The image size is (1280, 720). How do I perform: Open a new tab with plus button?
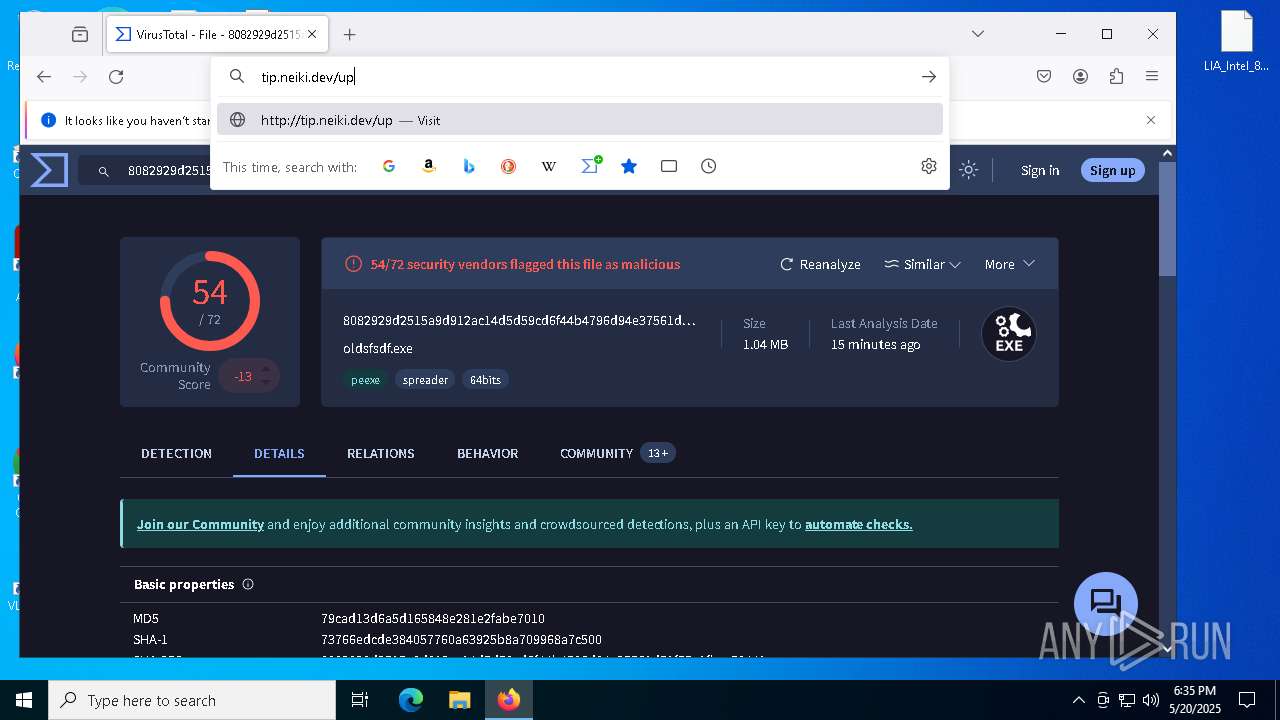(x=349, y=34)
